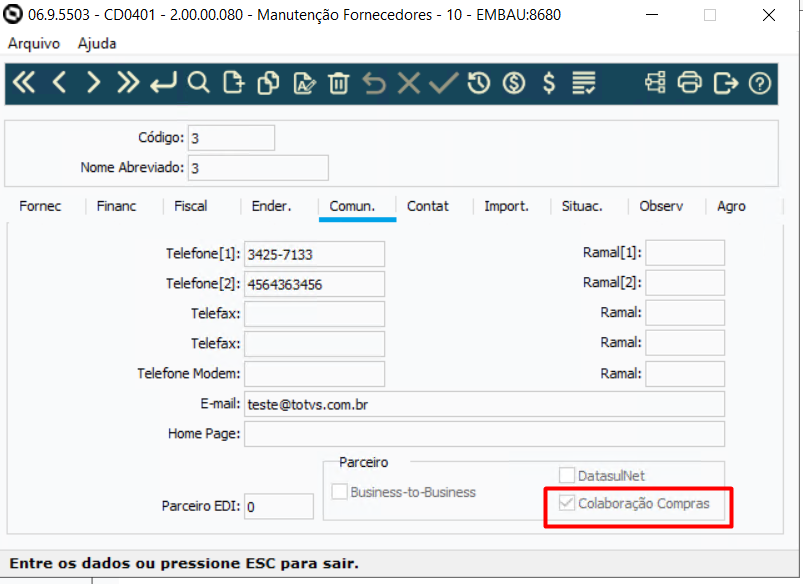Switch to the Contat tab
The image size is (803, 584).
tap(428, 206)
